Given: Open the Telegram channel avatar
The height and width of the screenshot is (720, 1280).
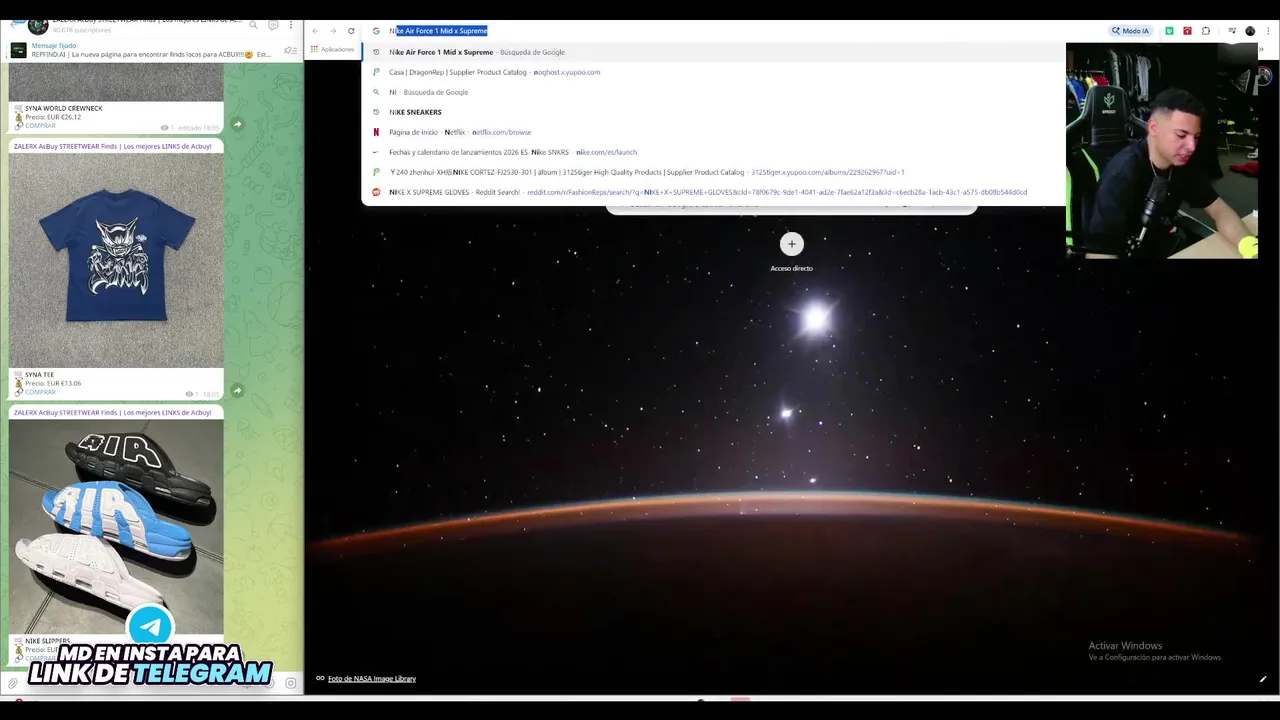Looking at the screenshot, I should 38,25.
